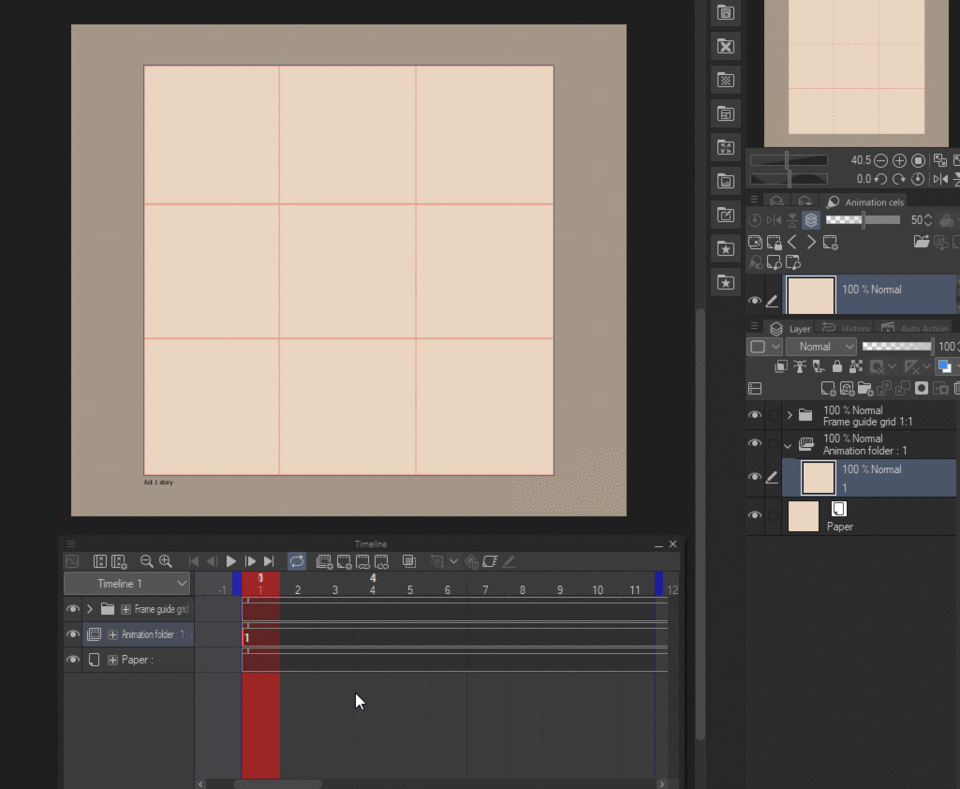Image resolution: width=960 pixels, height=789 pixels.
Task: Open the Timeline 1 dropdown
Action: (x=127, y=584)
